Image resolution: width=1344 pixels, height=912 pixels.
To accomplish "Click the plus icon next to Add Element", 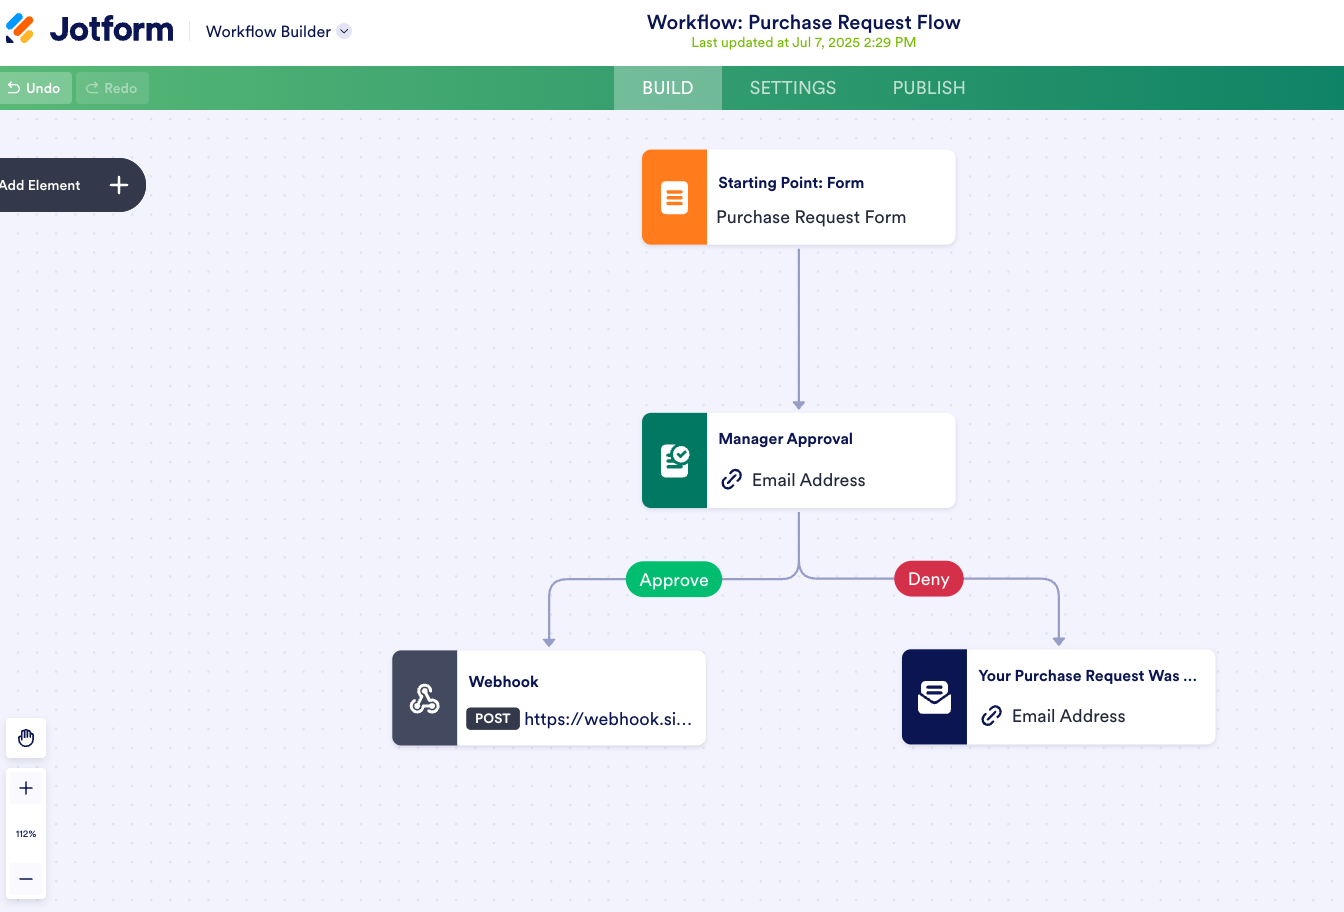I will pyautogui.click(x=118, y=185).
